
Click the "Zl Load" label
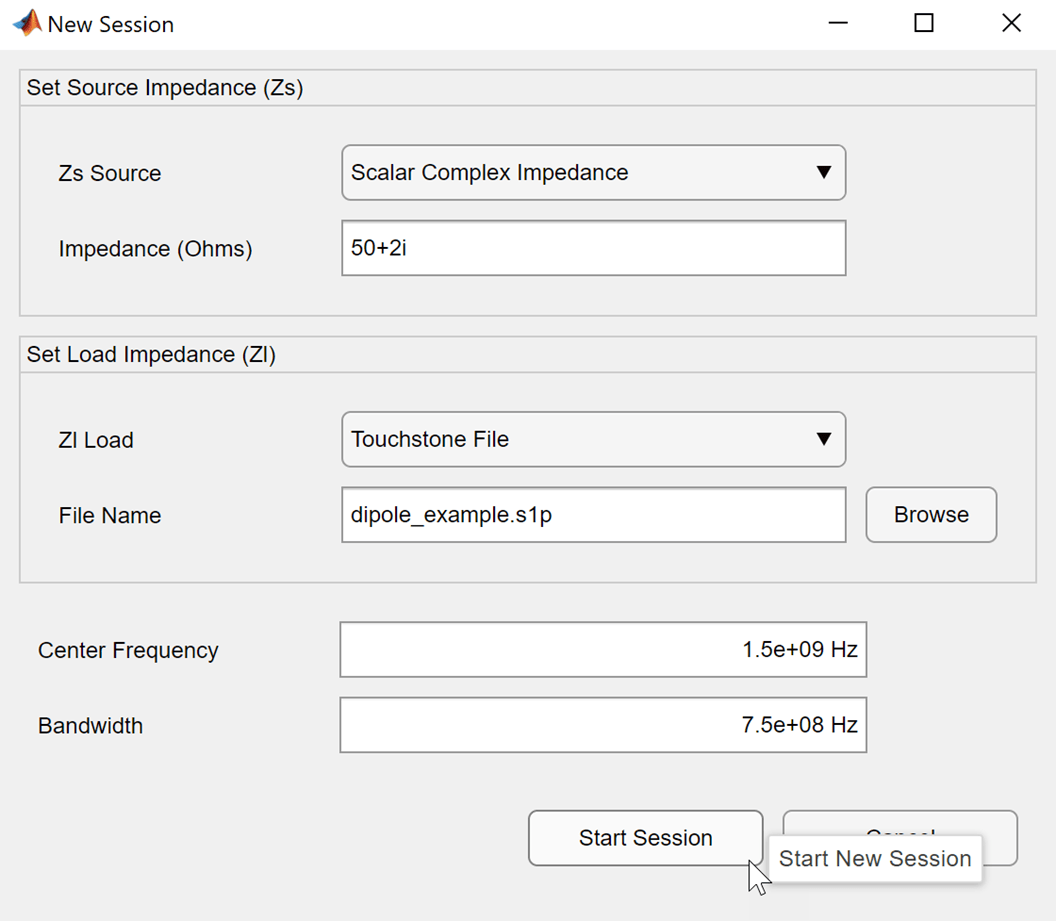(x=96, y=440)
